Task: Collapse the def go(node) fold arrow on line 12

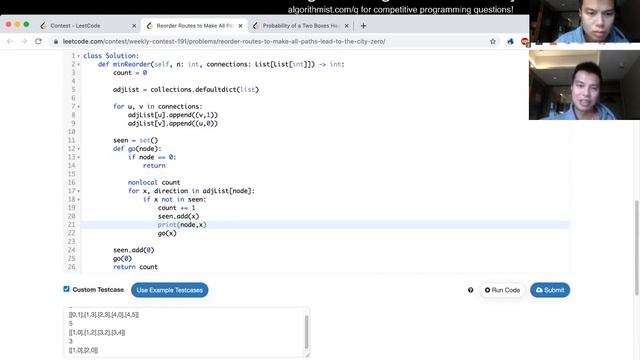Action: [x=78, y=149]
